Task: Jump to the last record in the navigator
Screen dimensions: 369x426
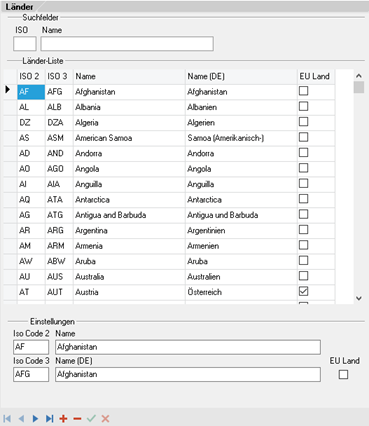Action: tap(49, 419)
